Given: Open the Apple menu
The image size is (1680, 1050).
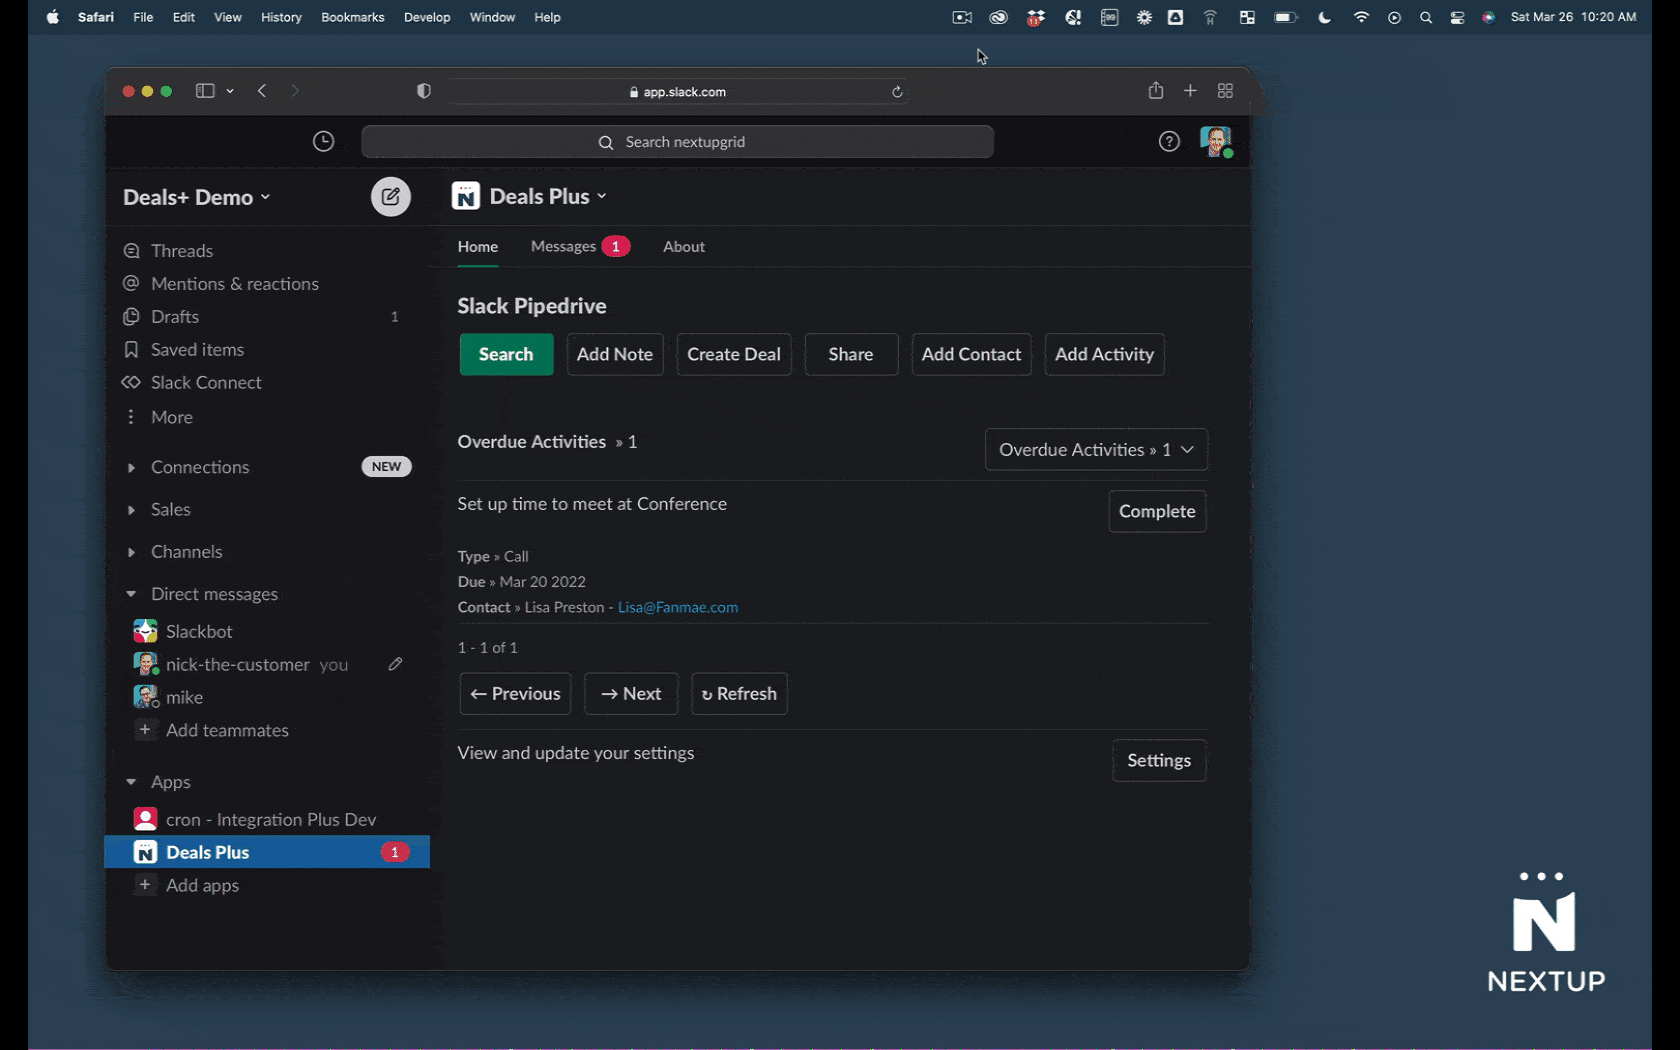Looking at the screenshot, I should pos(53,17).
